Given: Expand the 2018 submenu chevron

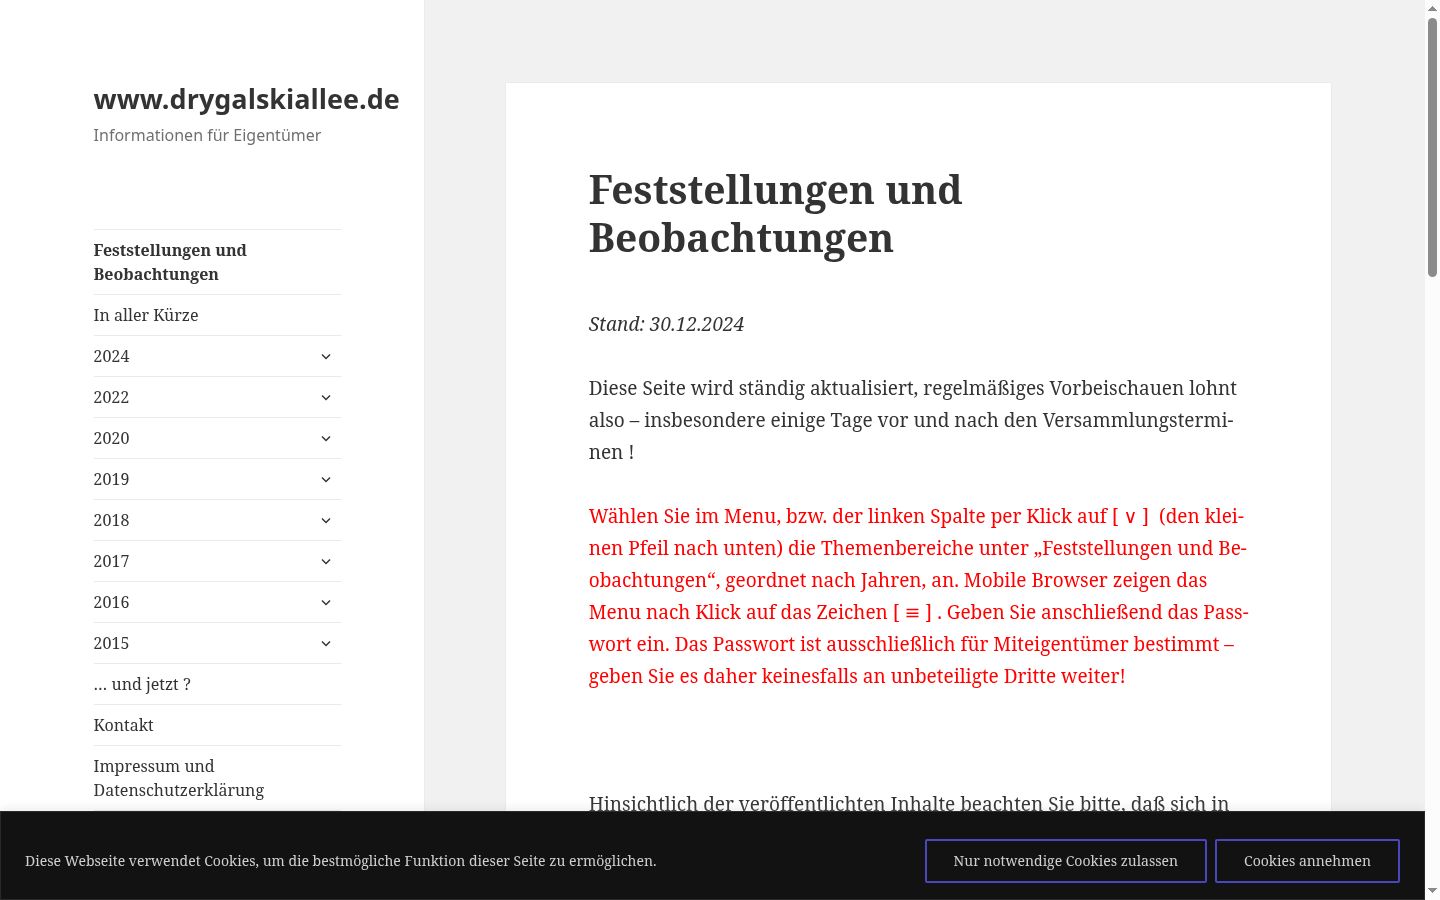Looking at the screenshot, I should [x=326, y=520].
